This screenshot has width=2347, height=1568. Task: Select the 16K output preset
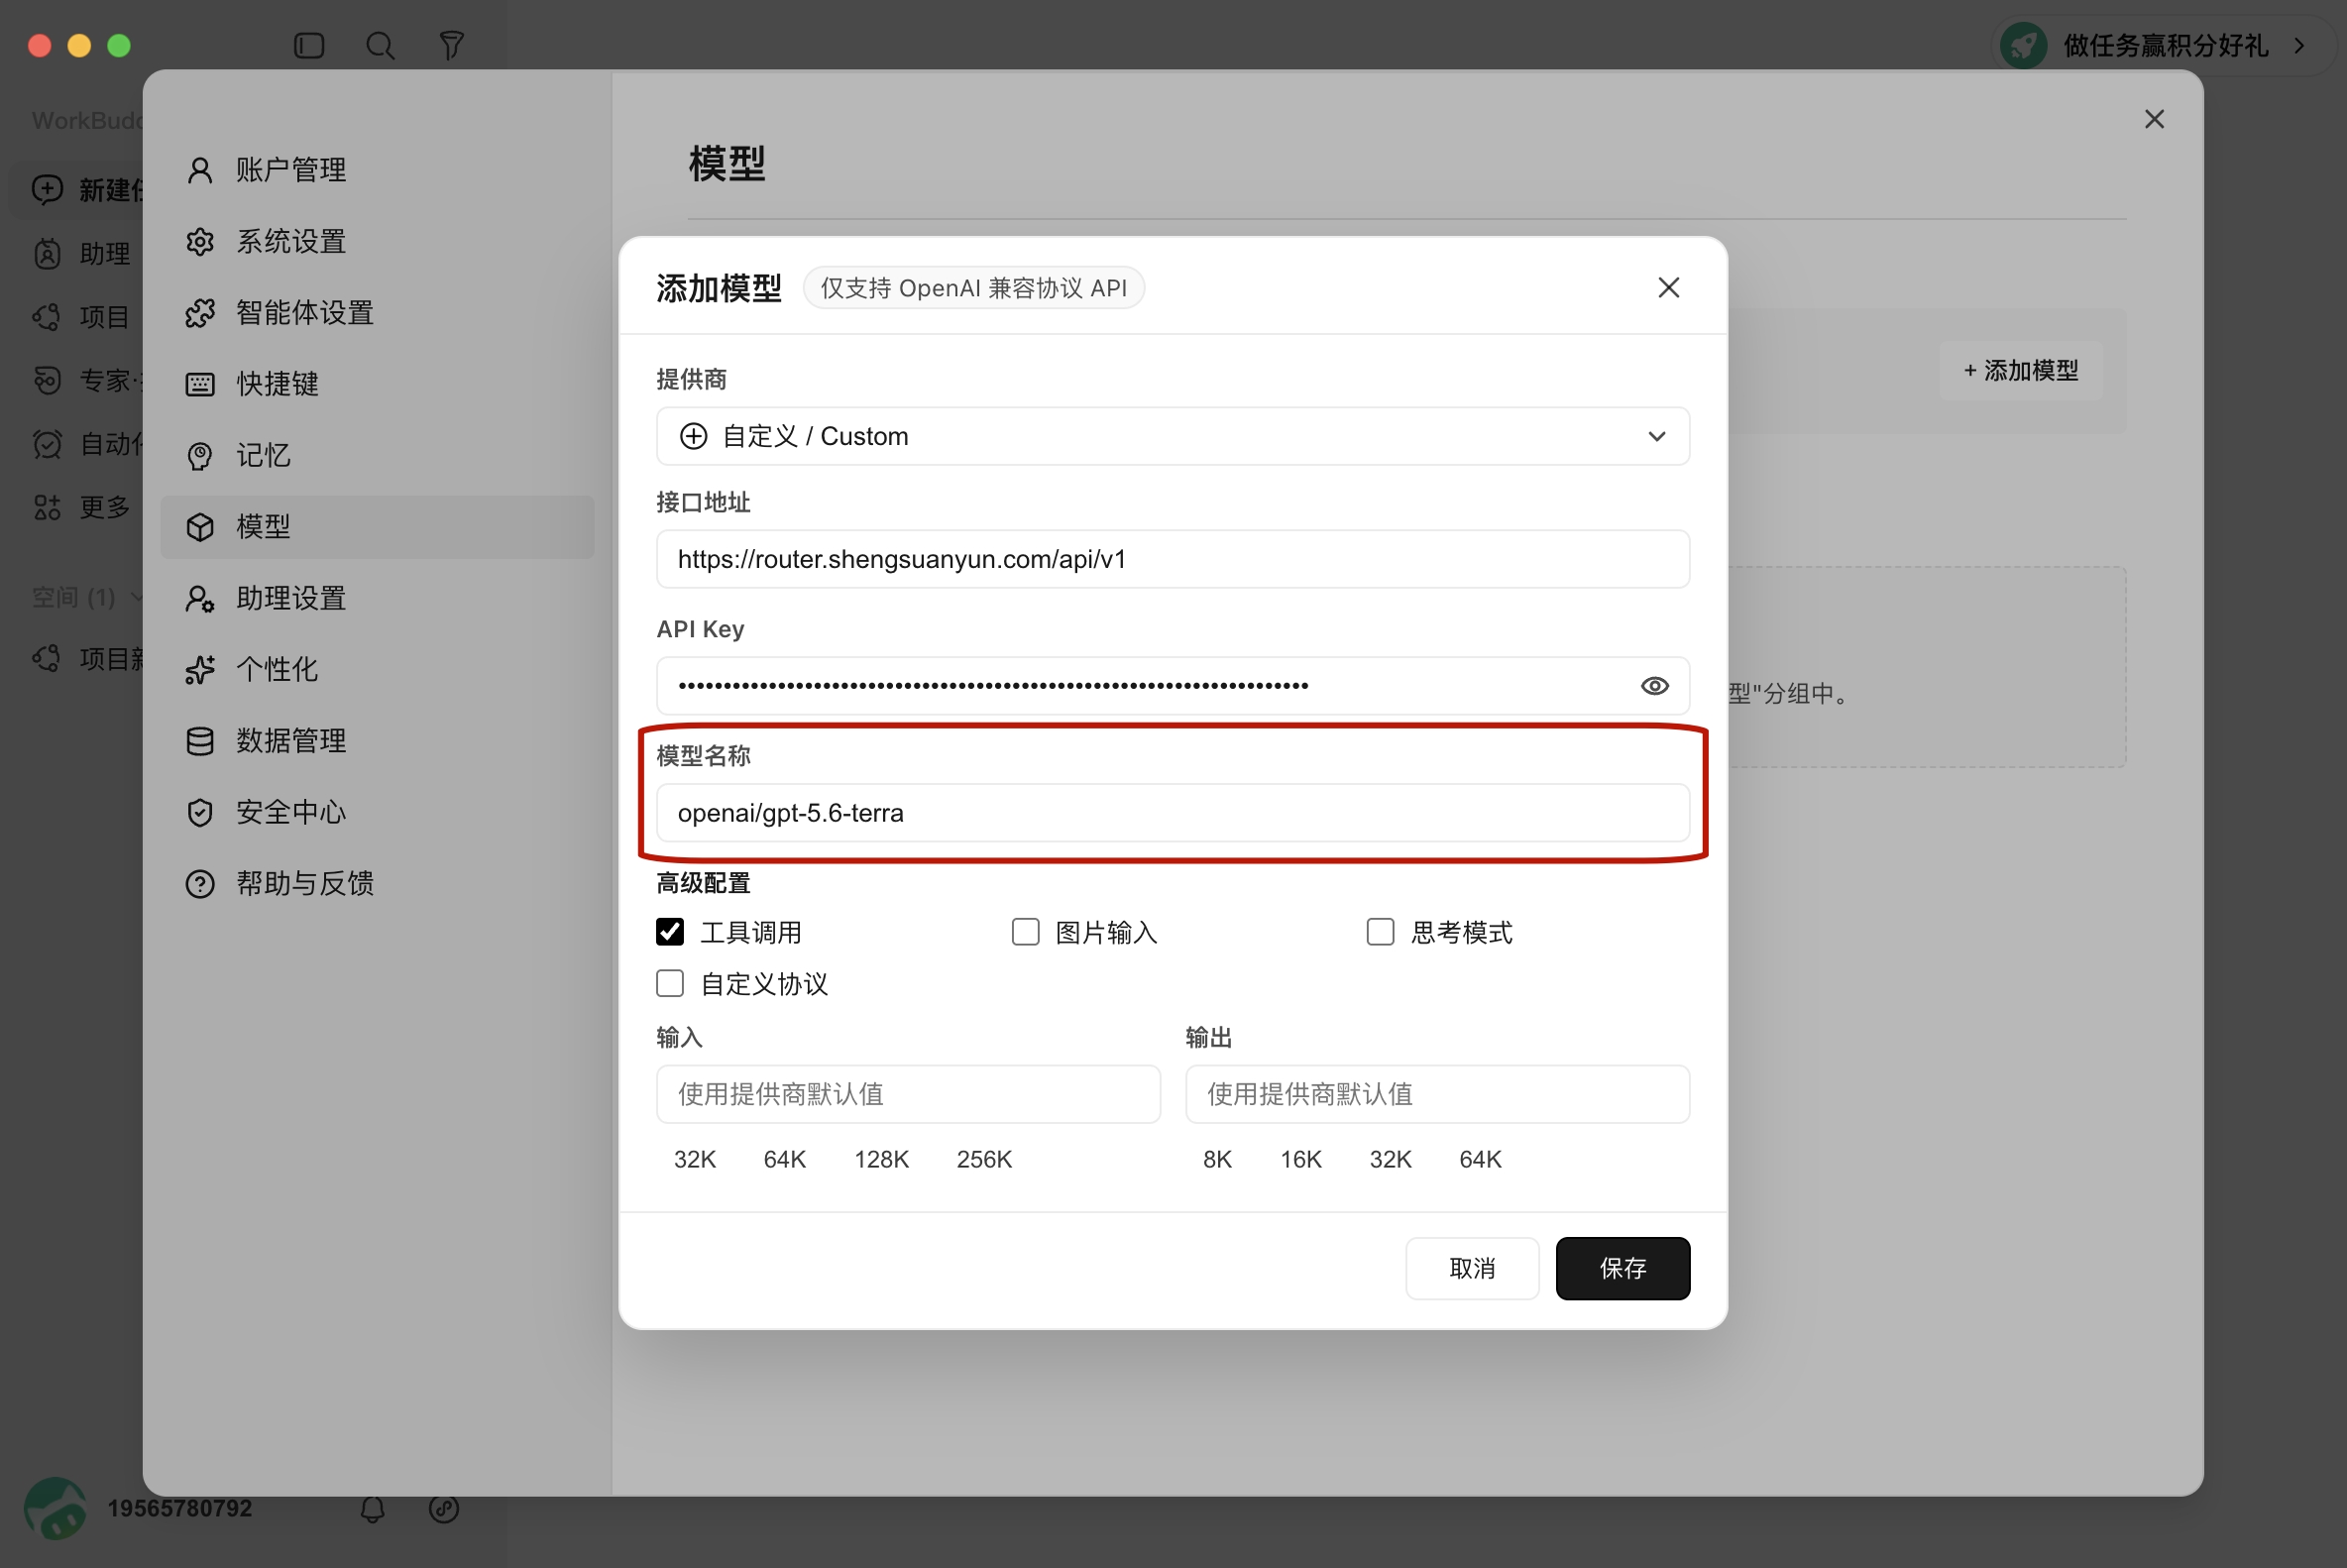click(x=1301, y=1160)
